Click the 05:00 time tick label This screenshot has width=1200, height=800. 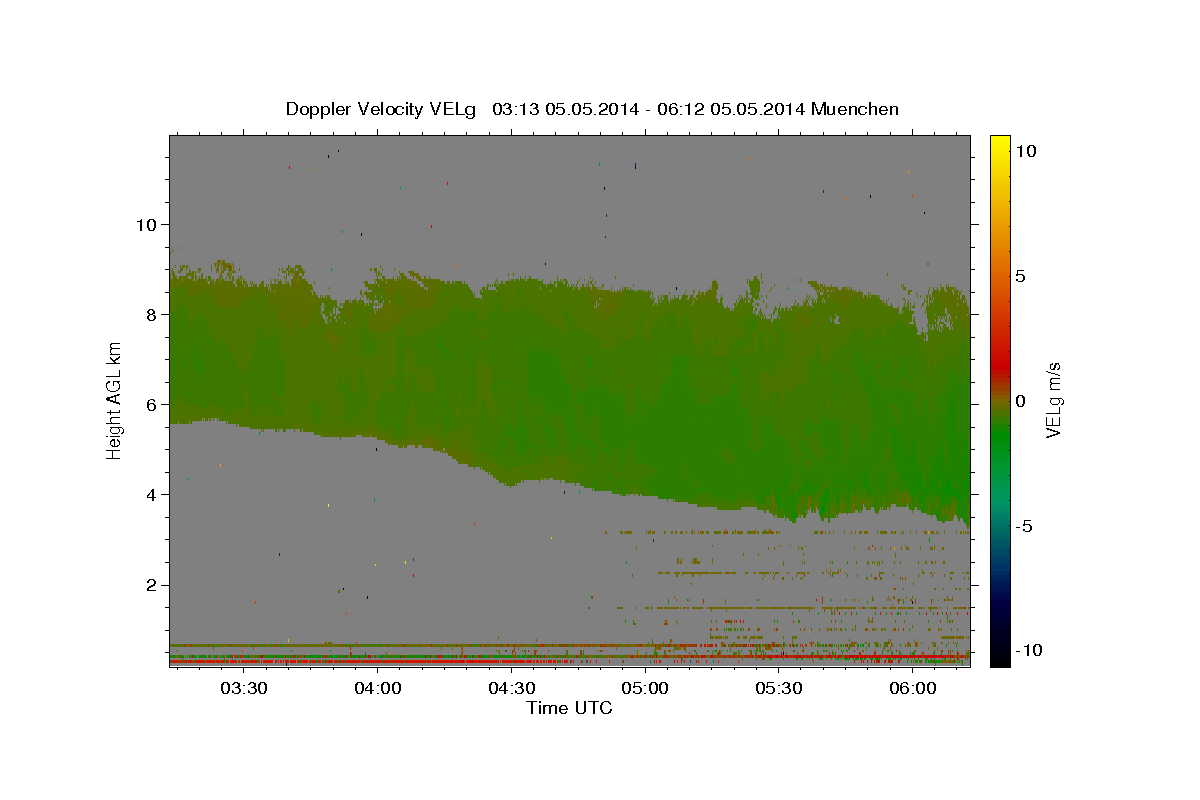click(x=645, y=688)
